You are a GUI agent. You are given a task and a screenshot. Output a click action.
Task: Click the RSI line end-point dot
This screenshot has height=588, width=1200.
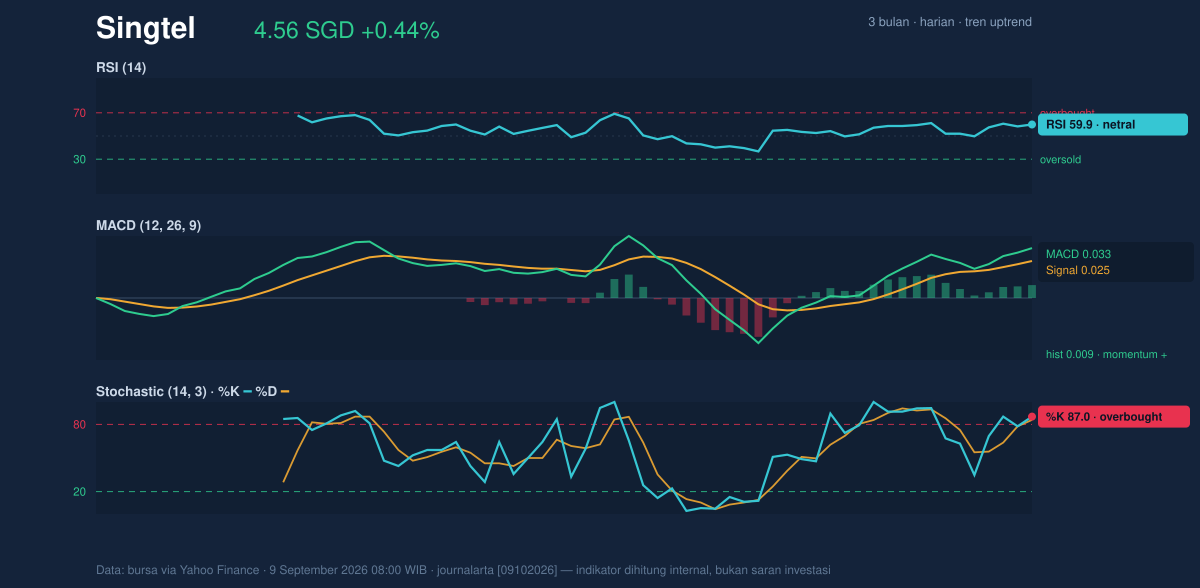pos(1032,125)
